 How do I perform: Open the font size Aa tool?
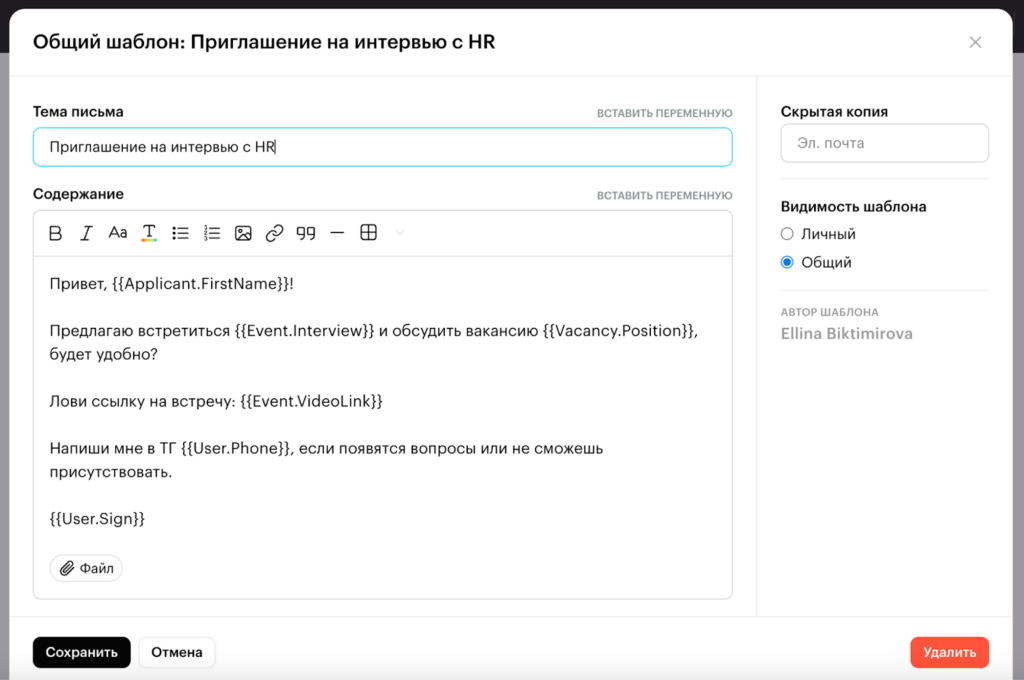click(x=118, y=233)
